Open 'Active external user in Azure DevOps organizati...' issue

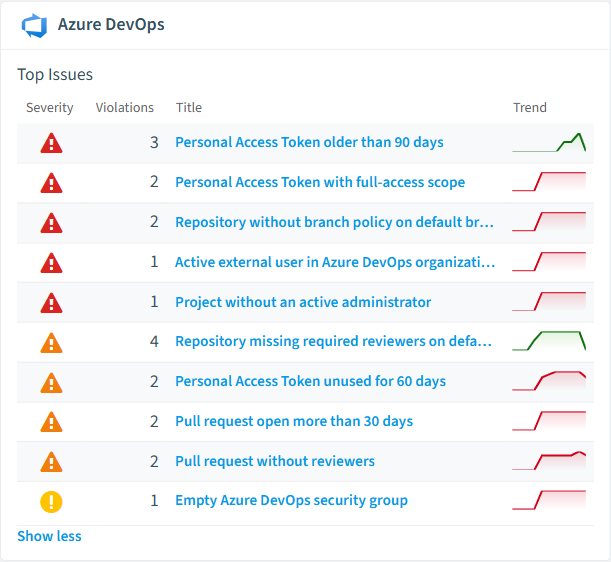(335, 262)
